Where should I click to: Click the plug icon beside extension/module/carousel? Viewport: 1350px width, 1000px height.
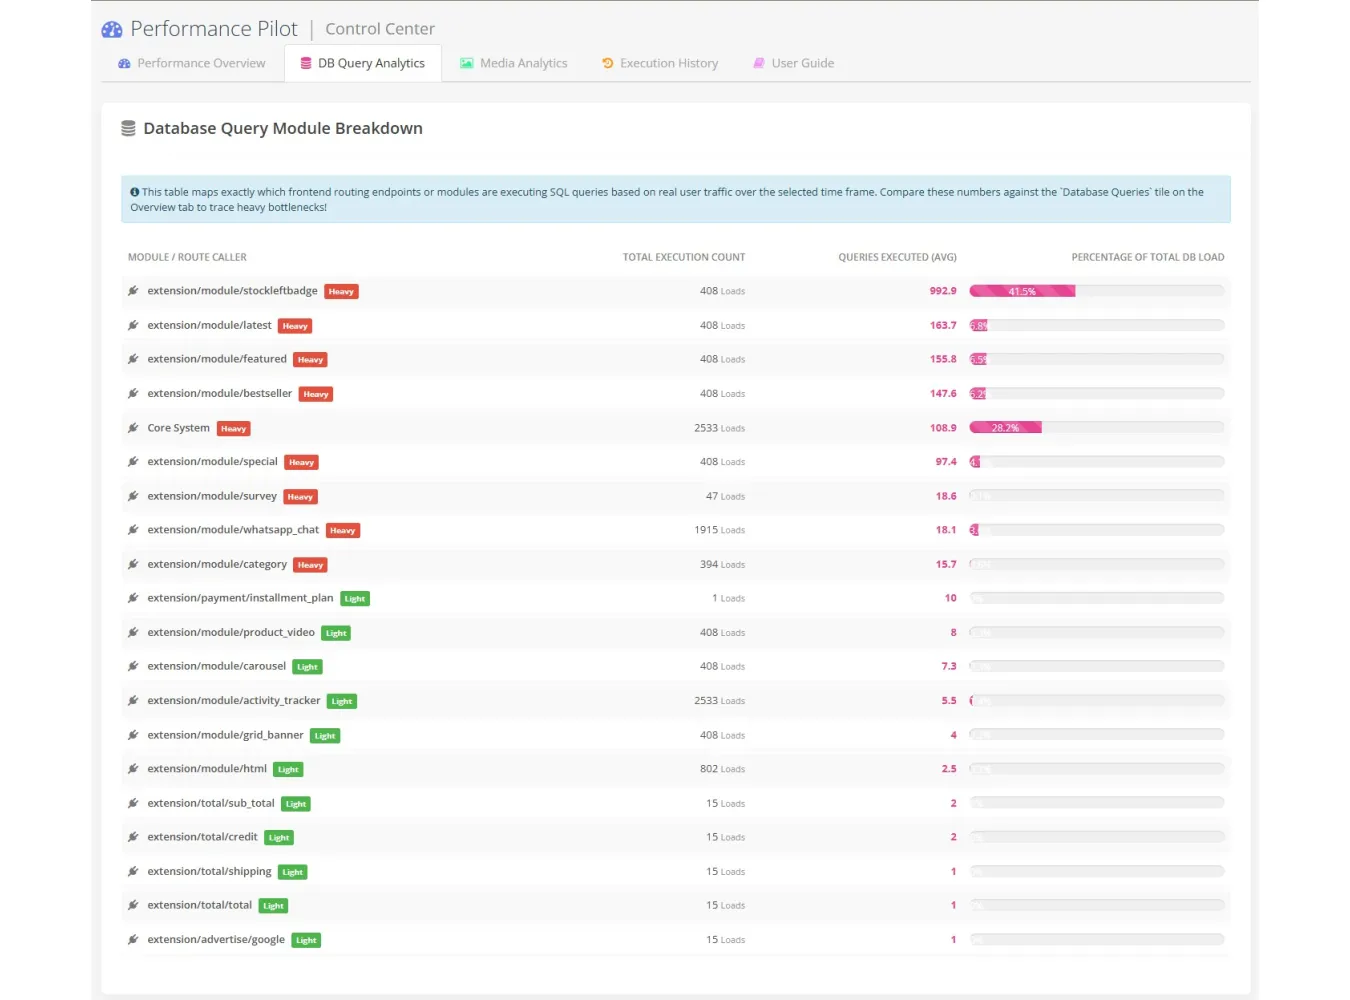click(x=133, y=666)
